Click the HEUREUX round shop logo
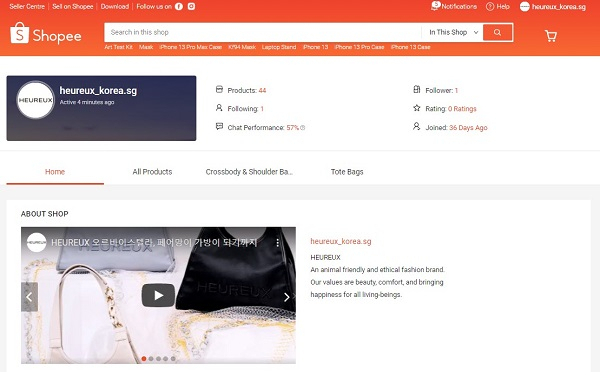600x372 pixels. point(36,100)
